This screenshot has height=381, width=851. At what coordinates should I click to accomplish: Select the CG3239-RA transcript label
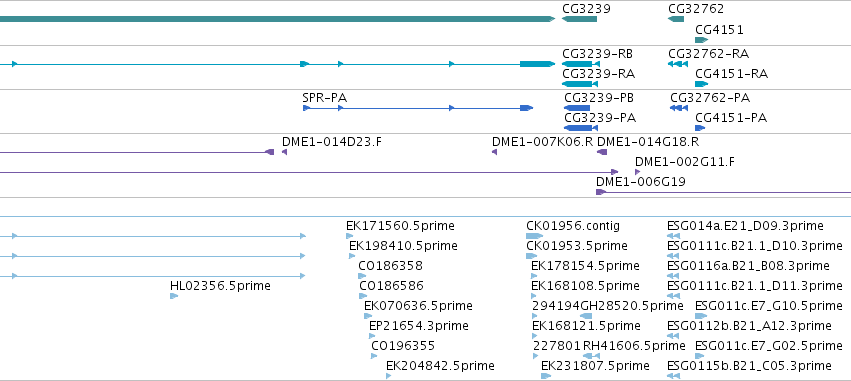(599, 73)
